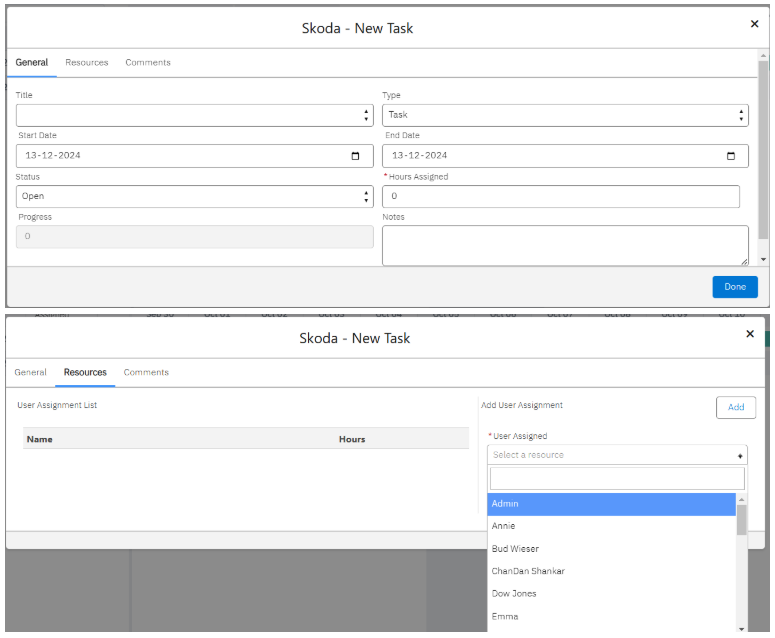The image size is (775, 638).
Task: Close the lower Resources New Task dialog
Action: (x=750, y=334)
